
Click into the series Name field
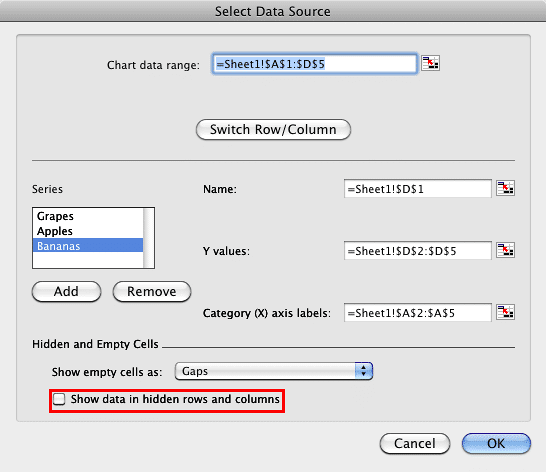418,189
